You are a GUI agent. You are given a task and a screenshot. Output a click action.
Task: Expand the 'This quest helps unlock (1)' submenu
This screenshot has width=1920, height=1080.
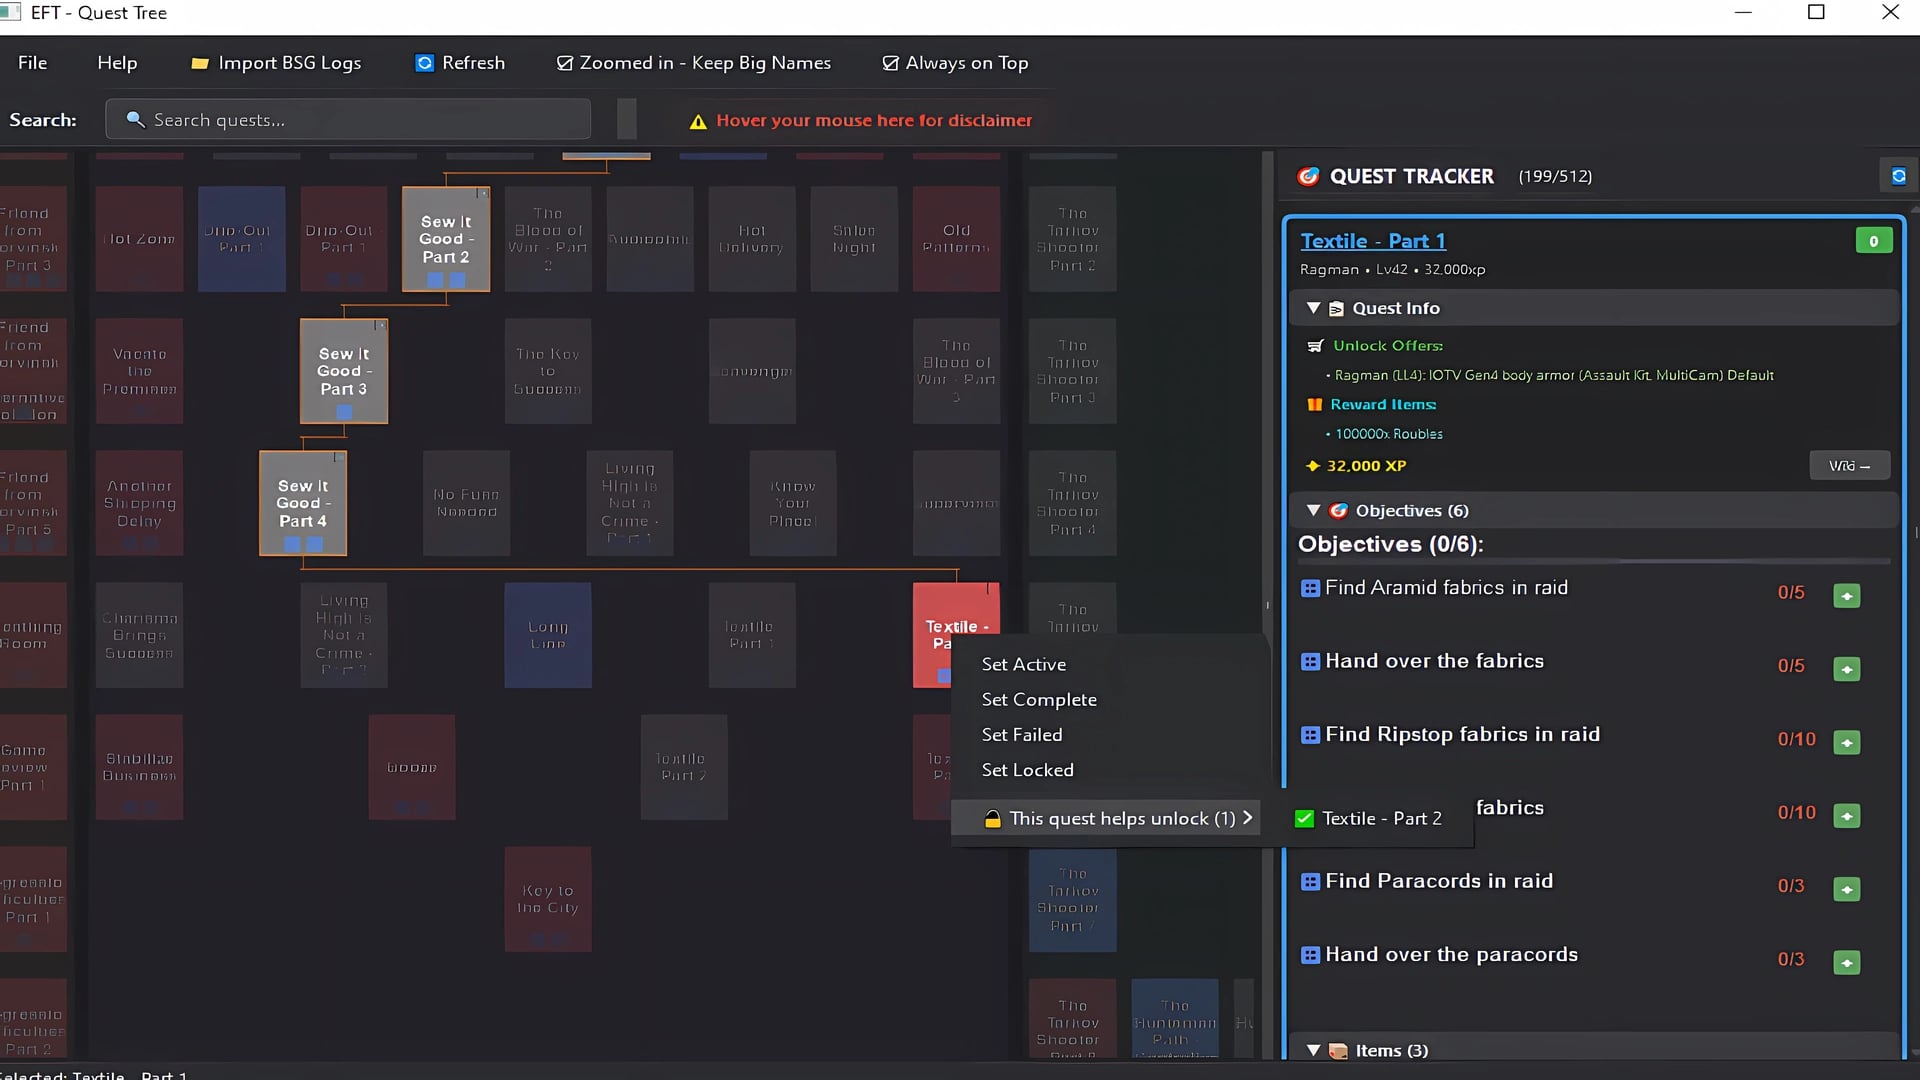click(1108, 818)
